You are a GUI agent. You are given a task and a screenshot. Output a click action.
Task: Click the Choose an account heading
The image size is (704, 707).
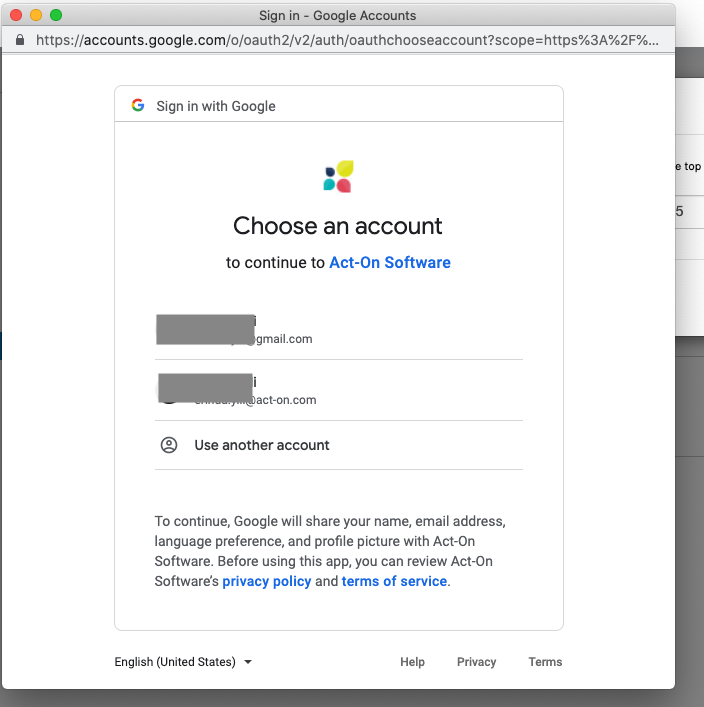[x=338, y=226]
